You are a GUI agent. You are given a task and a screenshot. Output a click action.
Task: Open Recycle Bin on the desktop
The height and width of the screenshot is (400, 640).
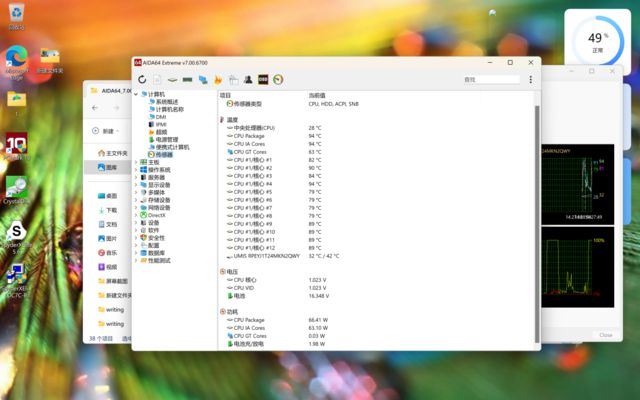click(x=16, y=17)
